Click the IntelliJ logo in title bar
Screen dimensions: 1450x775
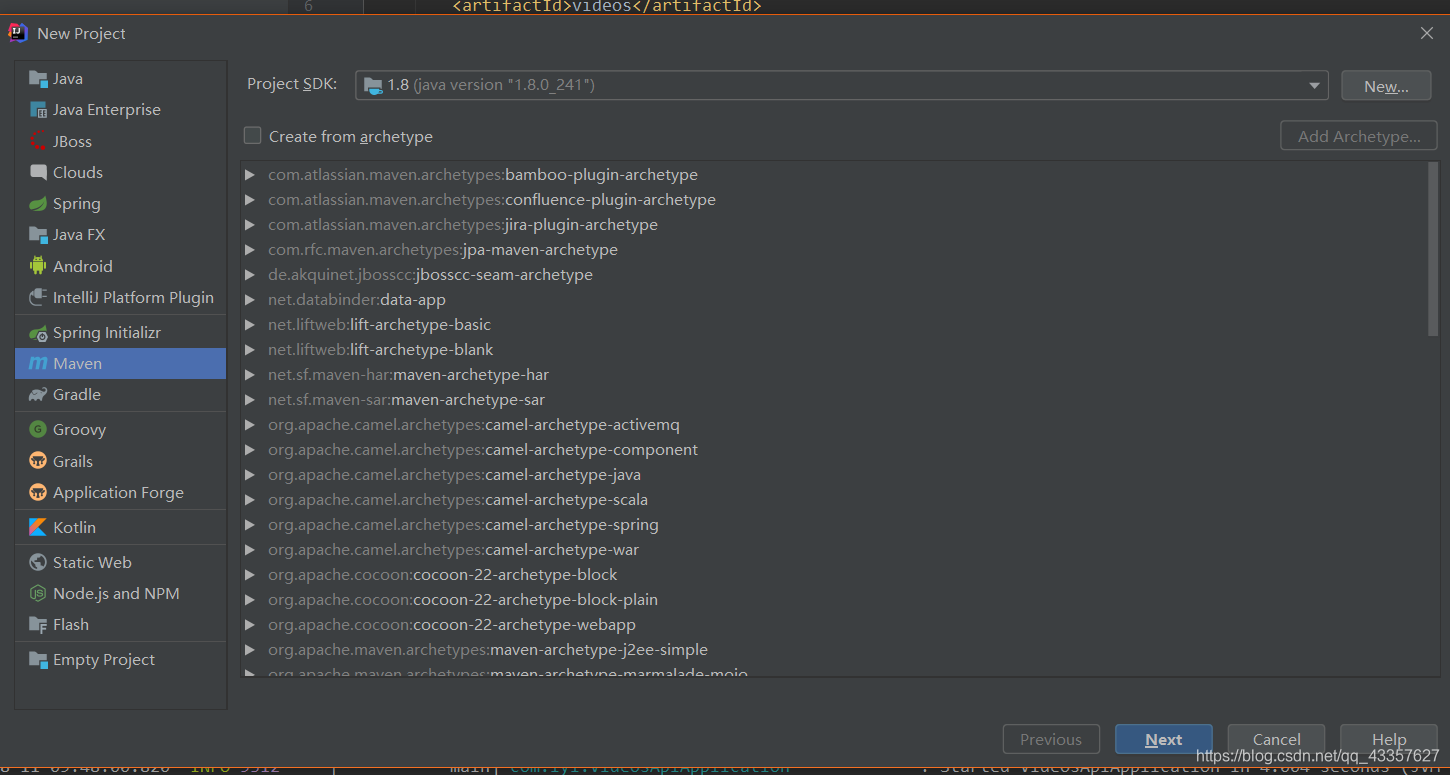[18, 33]
